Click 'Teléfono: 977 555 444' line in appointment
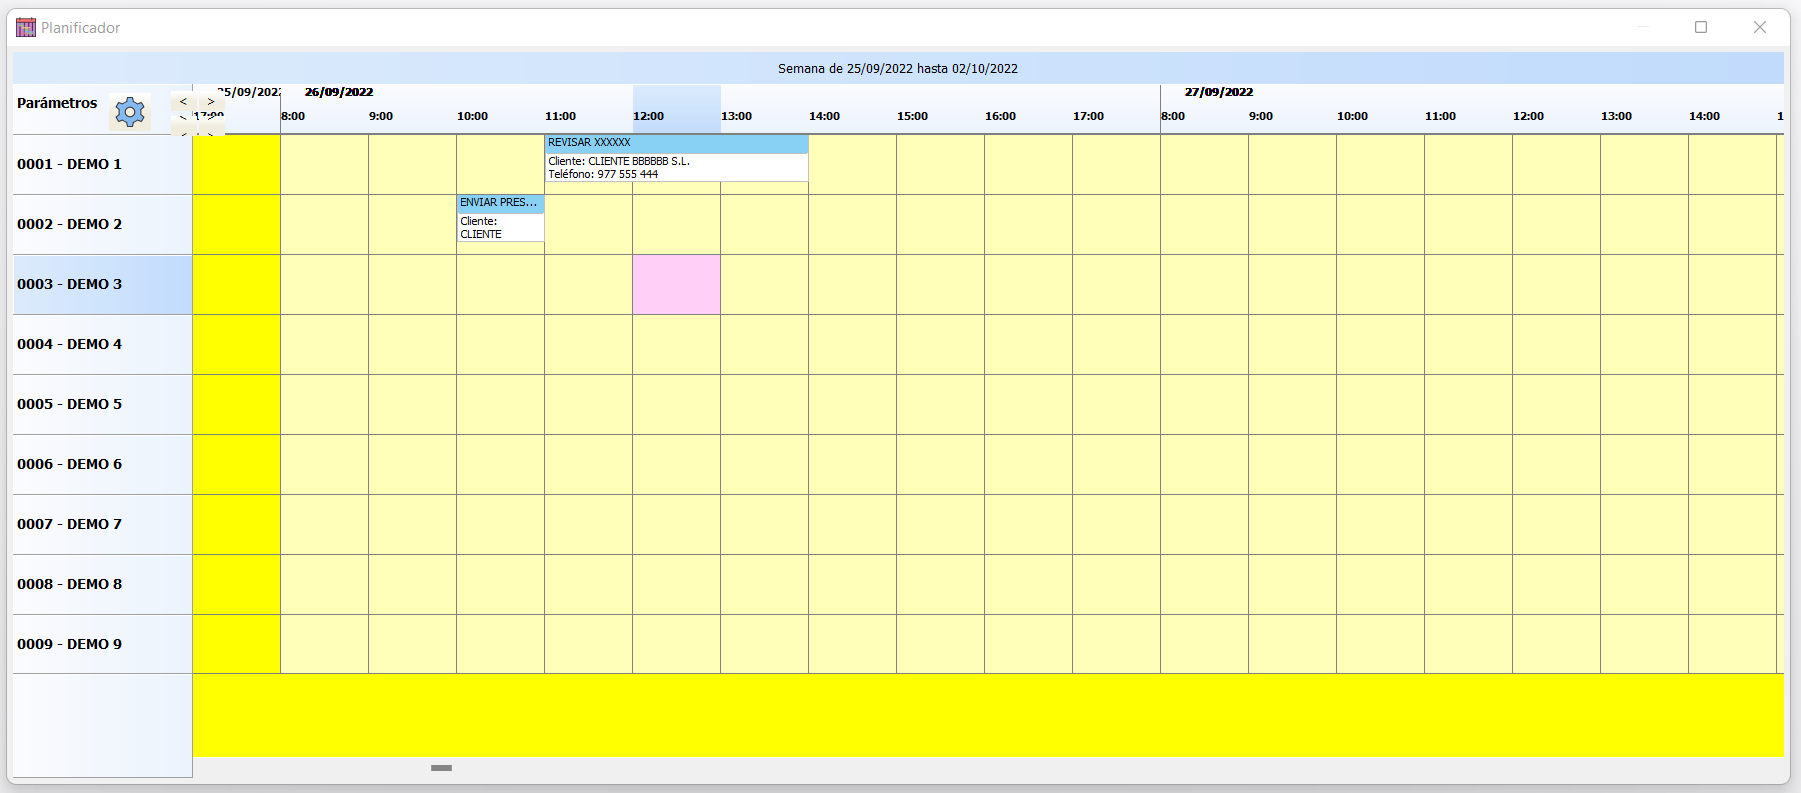Screen dimensions: 1801x793 (x=603, y=174)
